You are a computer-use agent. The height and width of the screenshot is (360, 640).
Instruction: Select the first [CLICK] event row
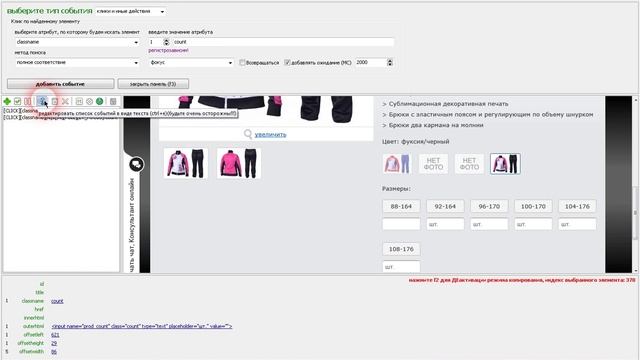21,111
